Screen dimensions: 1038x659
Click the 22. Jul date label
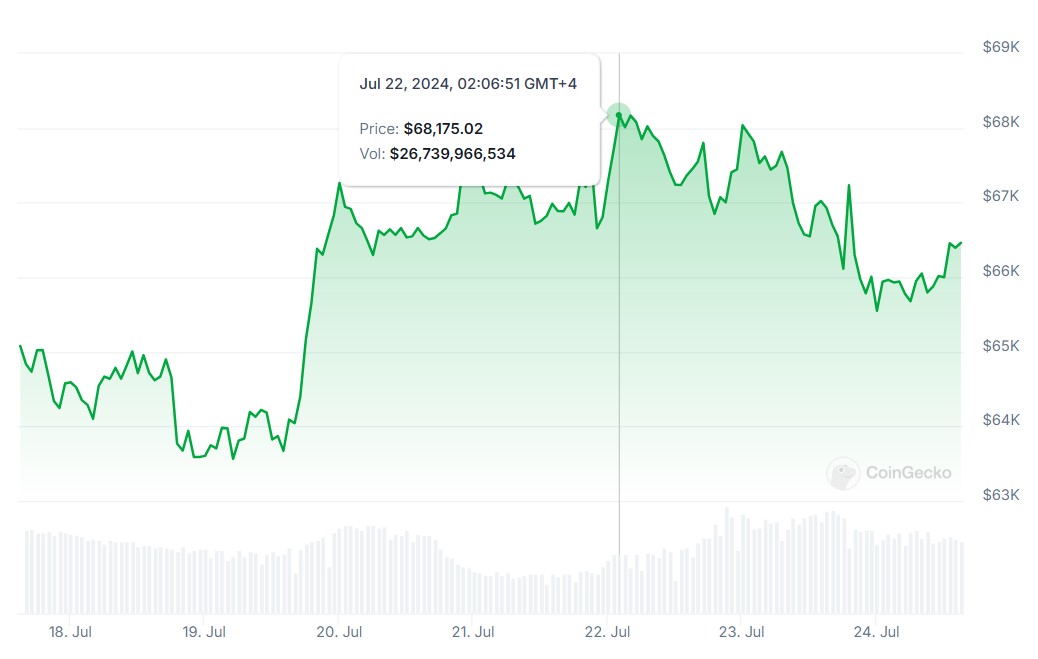[607, 632]
